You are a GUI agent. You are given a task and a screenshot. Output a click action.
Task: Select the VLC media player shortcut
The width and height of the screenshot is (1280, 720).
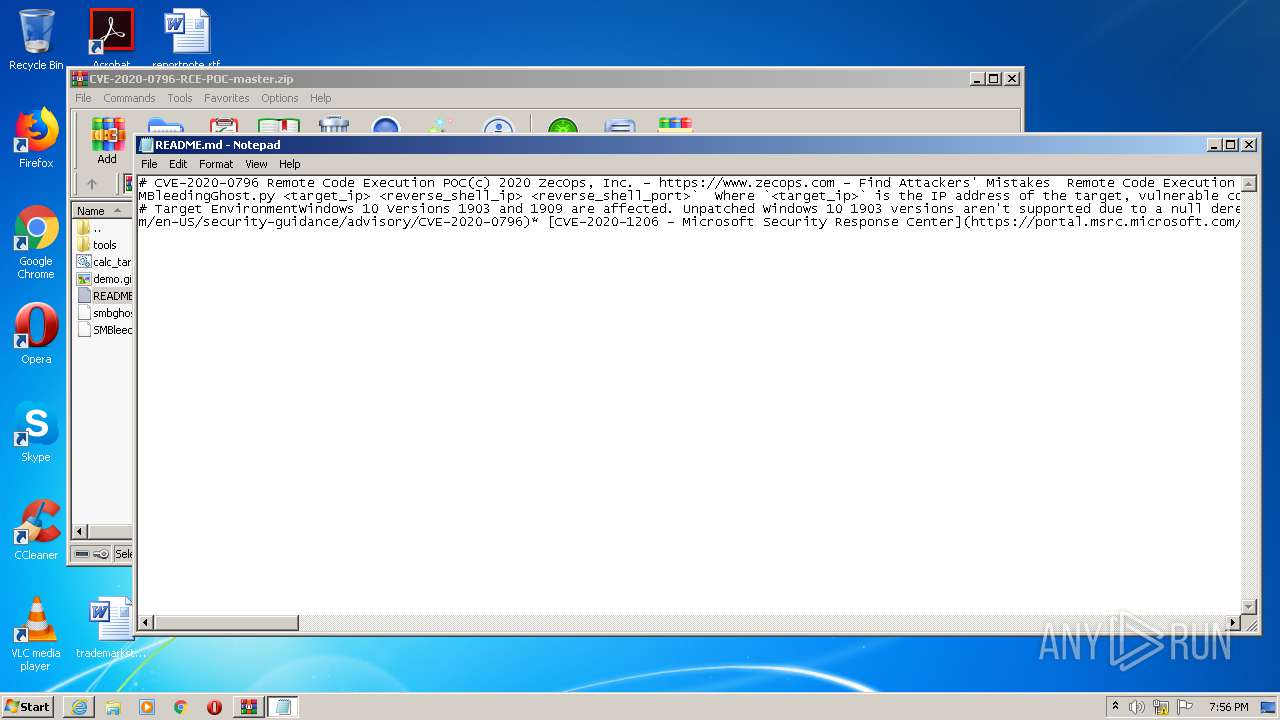[x=36, y=634]
